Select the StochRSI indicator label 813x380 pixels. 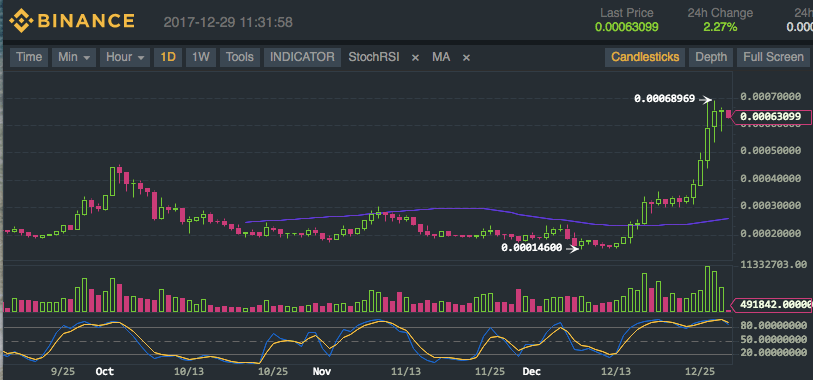(374, 57)
